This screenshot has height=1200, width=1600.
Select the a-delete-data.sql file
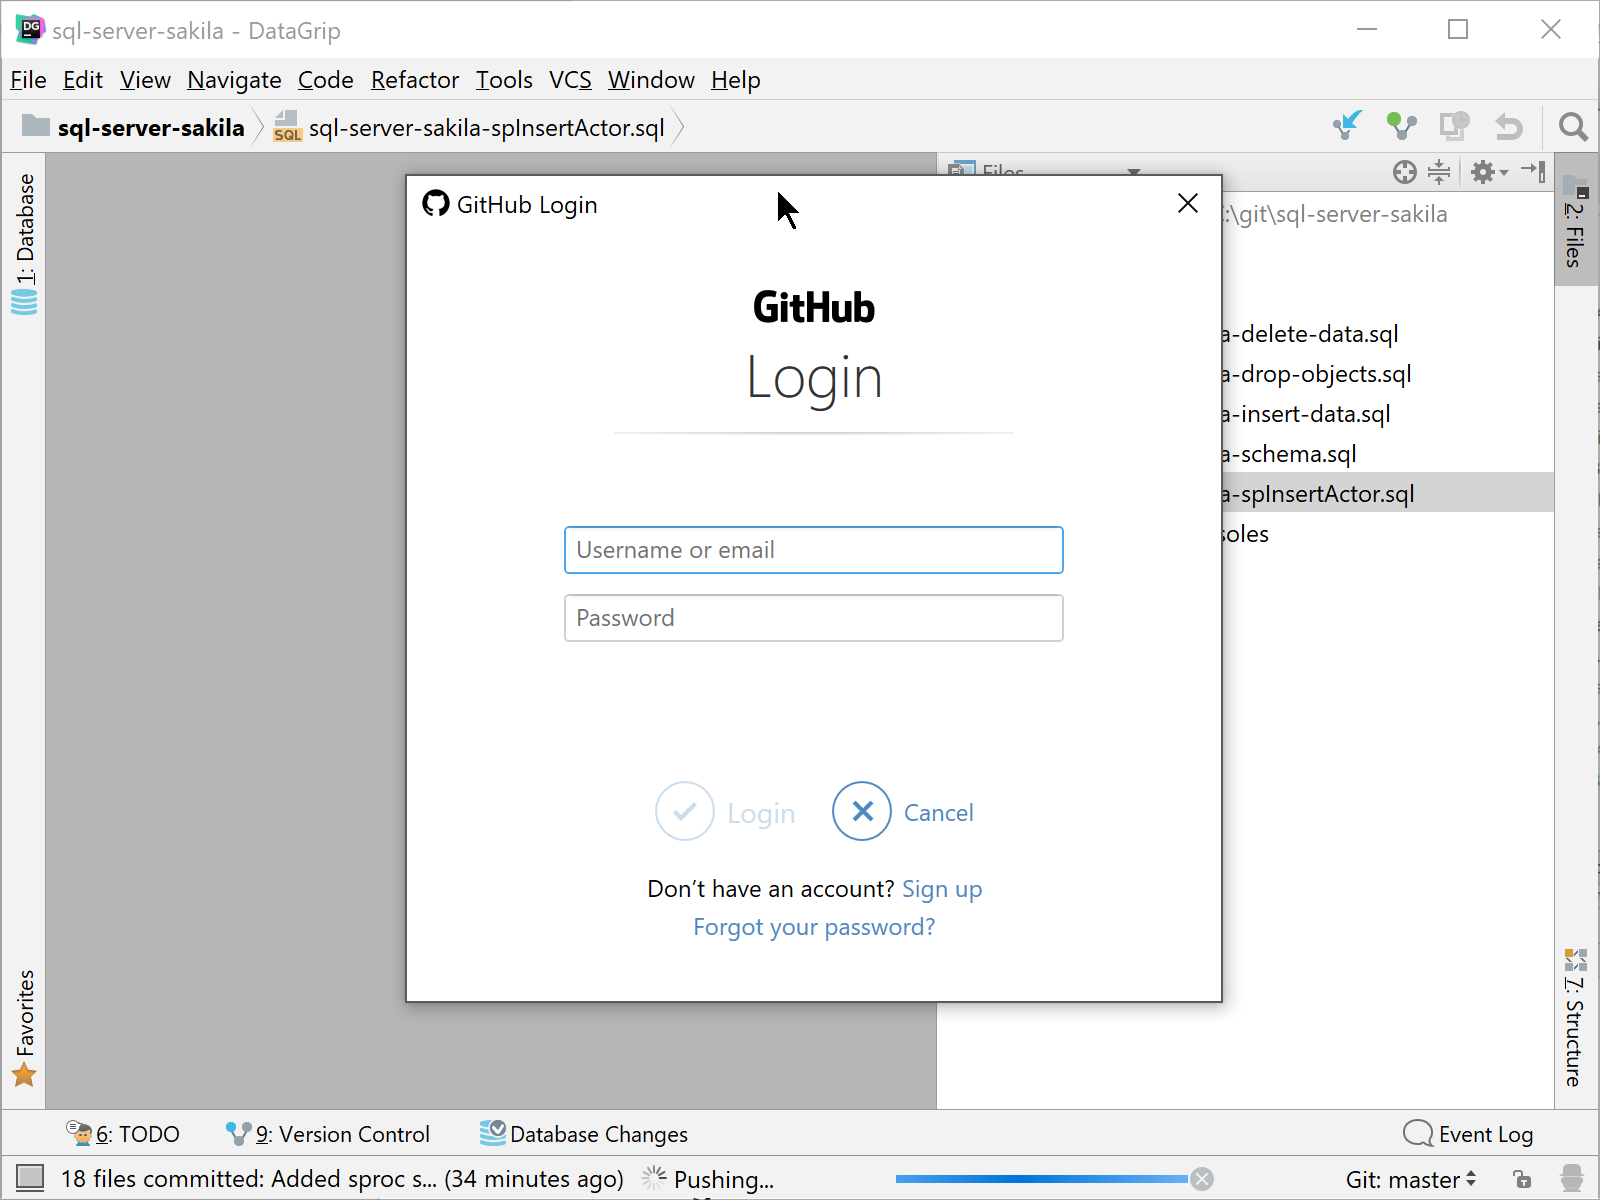(1309, 334)
